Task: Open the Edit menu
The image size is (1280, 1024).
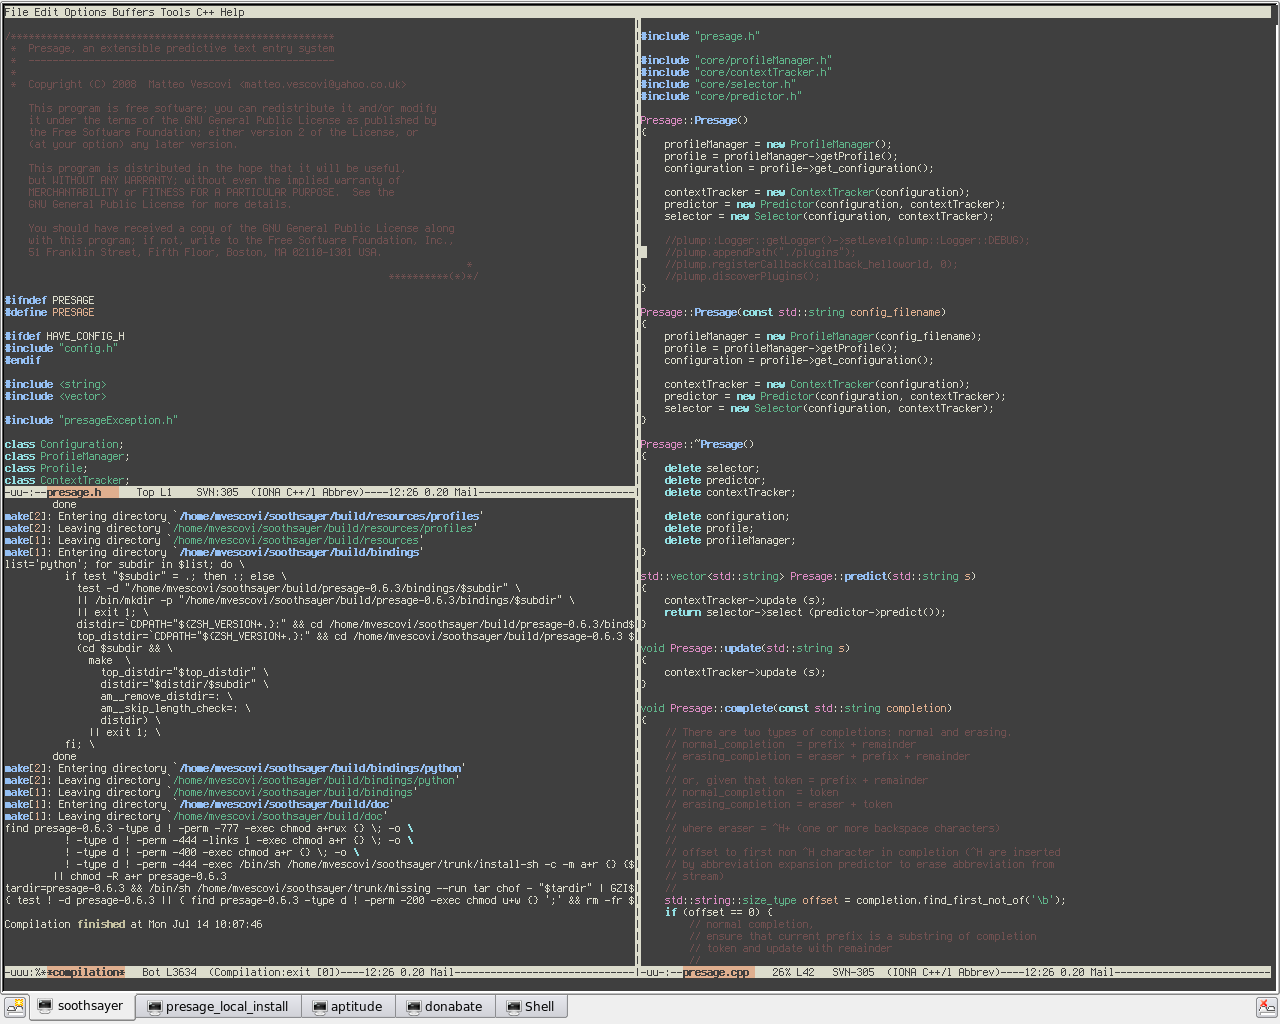Action: coord(46,12)
